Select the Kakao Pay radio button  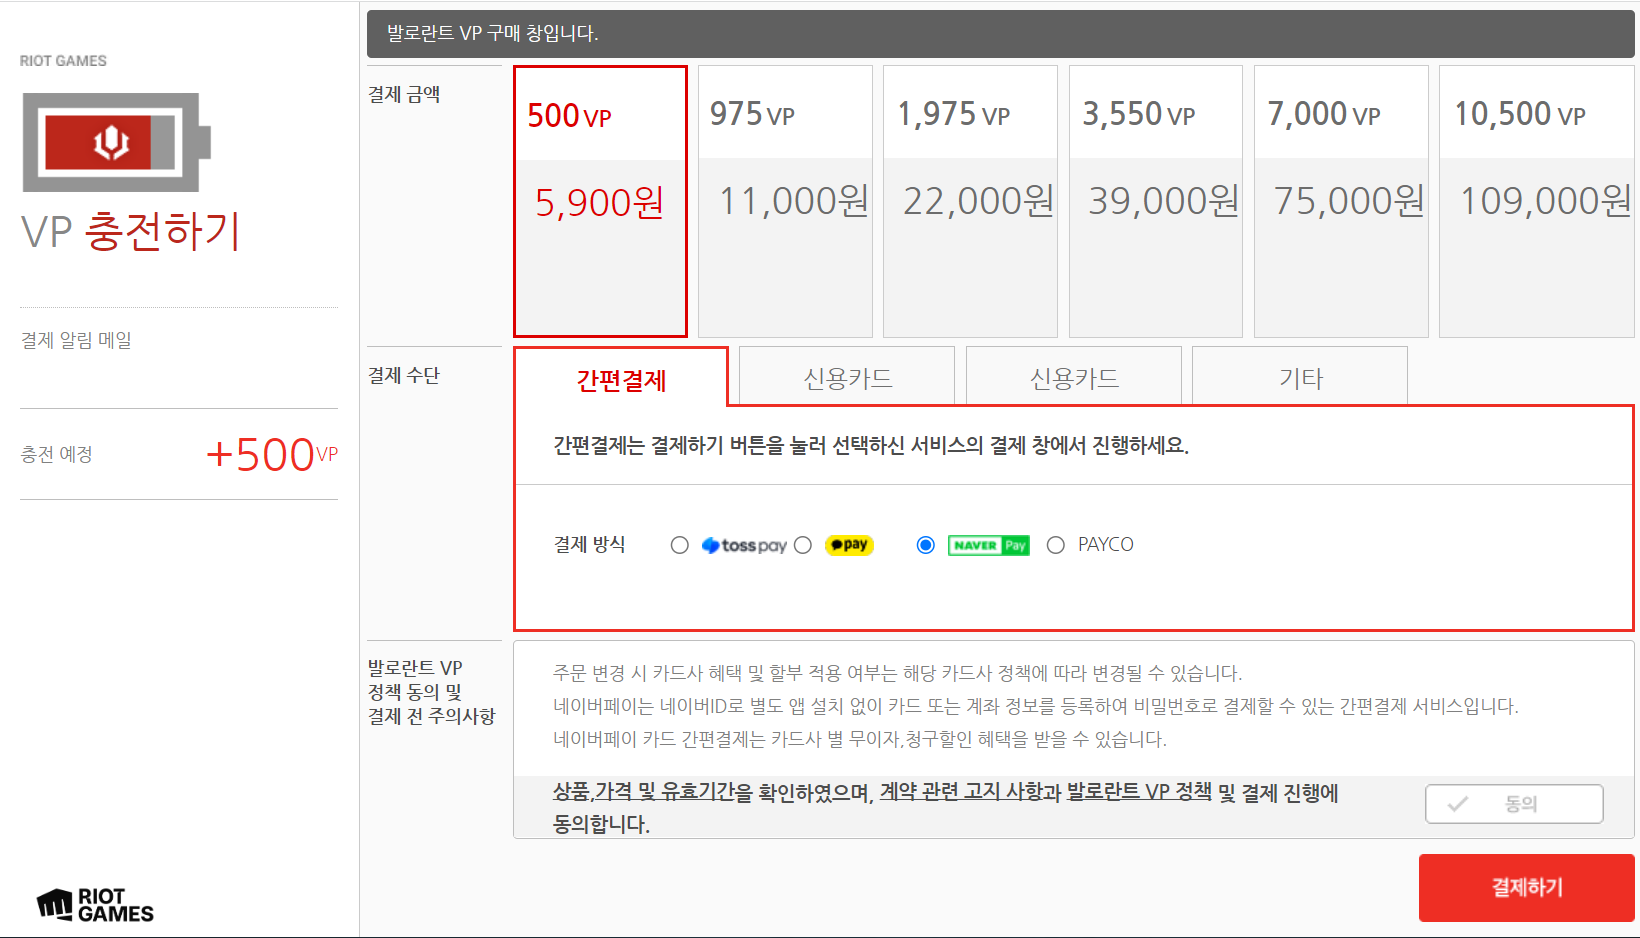(x=803, y=545)
